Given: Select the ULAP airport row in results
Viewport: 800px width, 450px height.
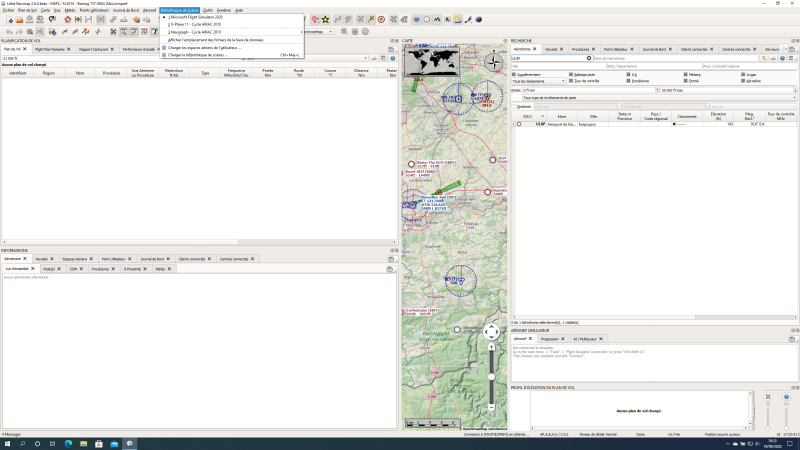Looking at the screenshot, I should (654, 124).
